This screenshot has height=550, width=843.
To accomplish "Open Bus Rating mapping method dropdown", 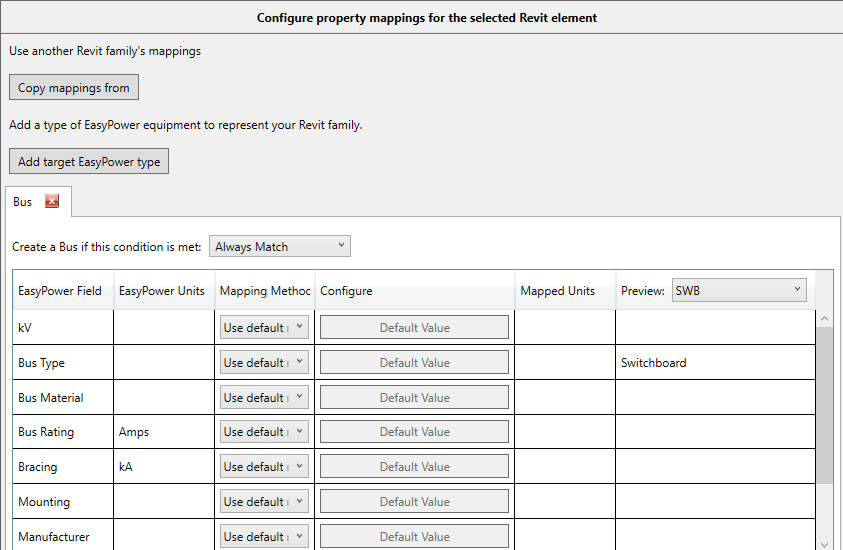I will coord(264,432).
